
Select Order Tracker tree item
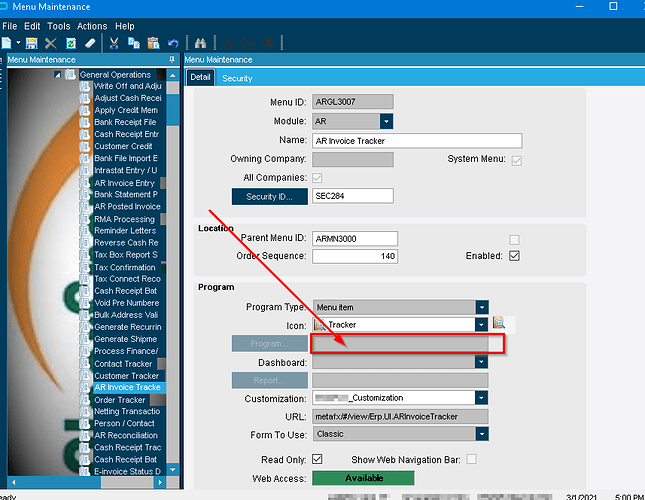(120, 400)
